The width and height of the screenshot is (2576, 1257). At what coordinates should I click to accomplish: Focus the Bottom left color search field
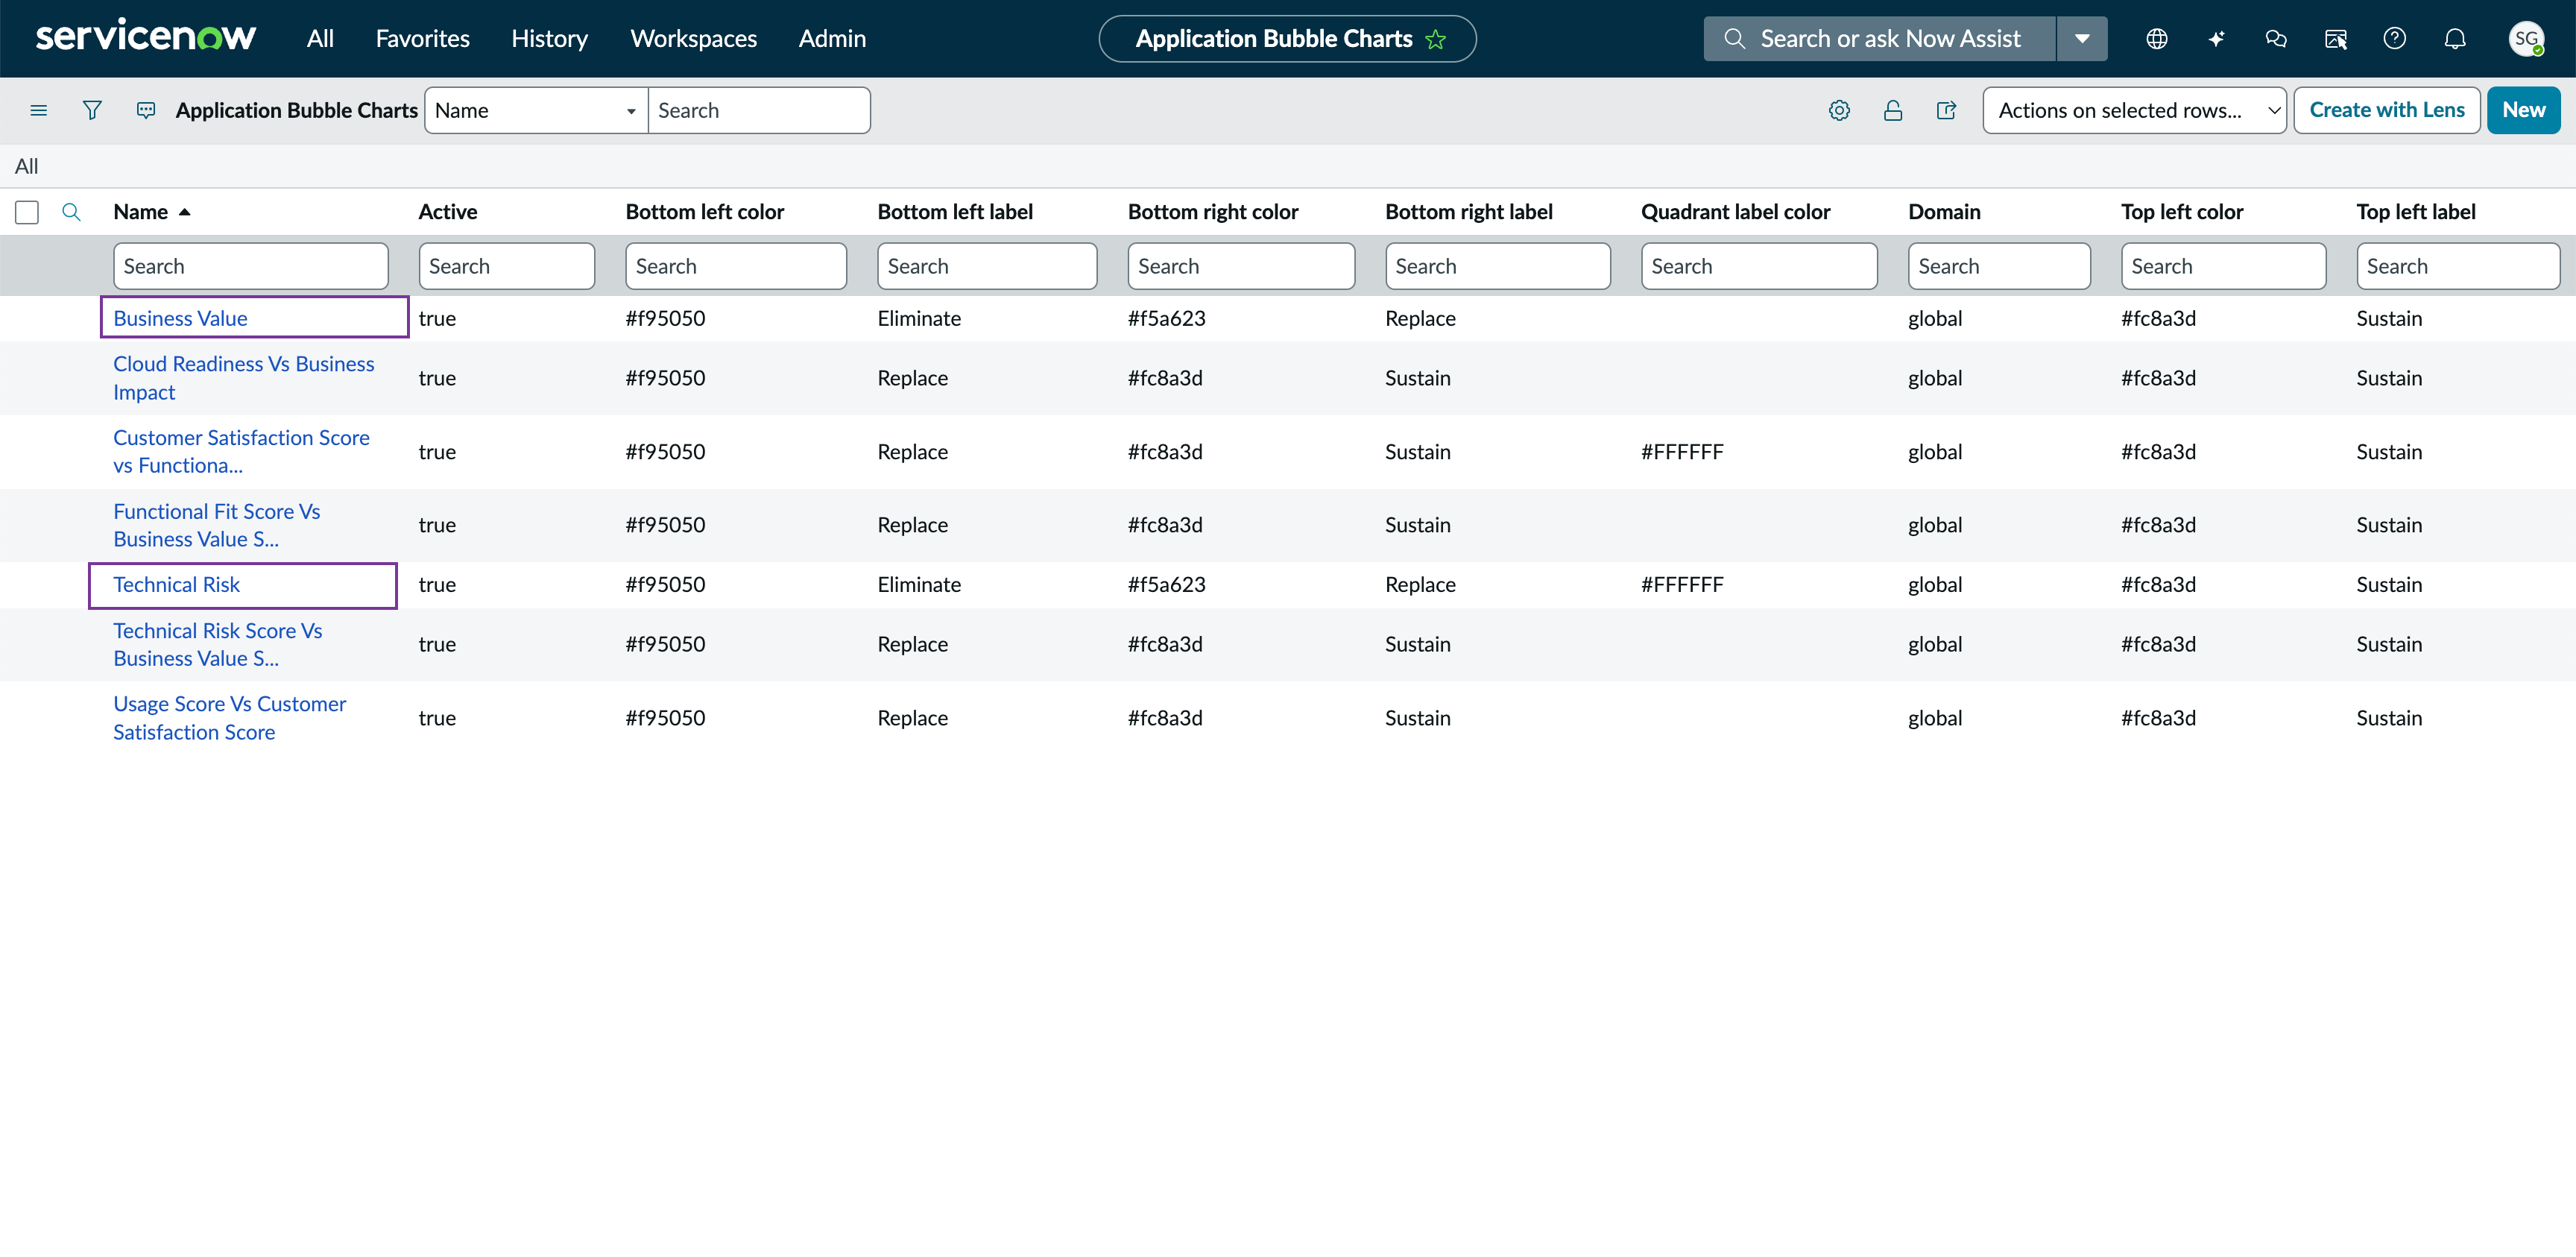click(736, 266)
